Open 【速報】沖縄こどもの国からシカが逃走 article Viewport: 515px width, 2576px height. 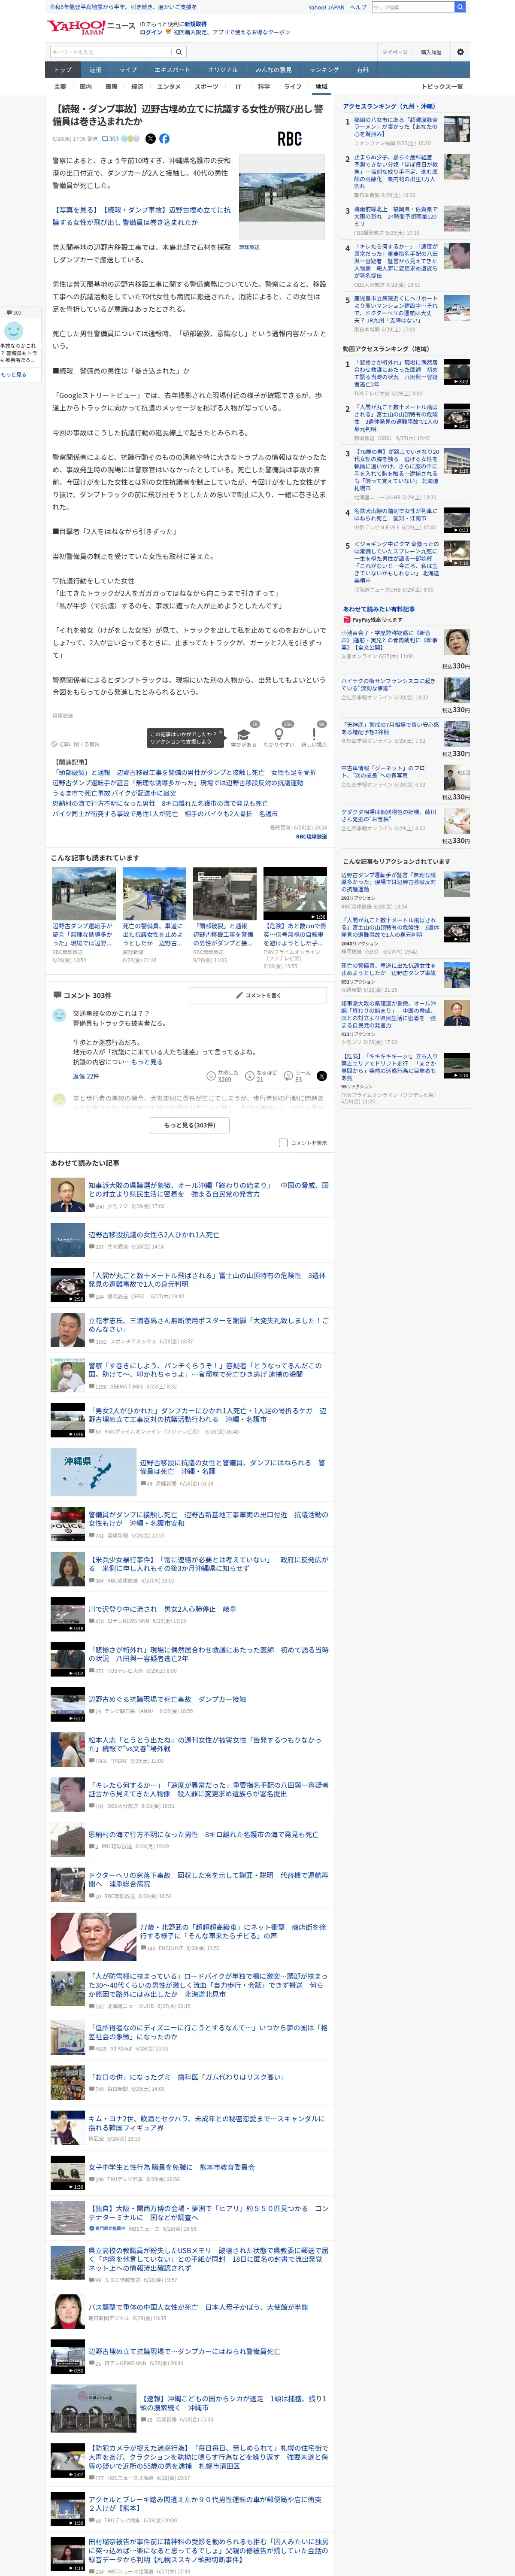(233, 2402)
